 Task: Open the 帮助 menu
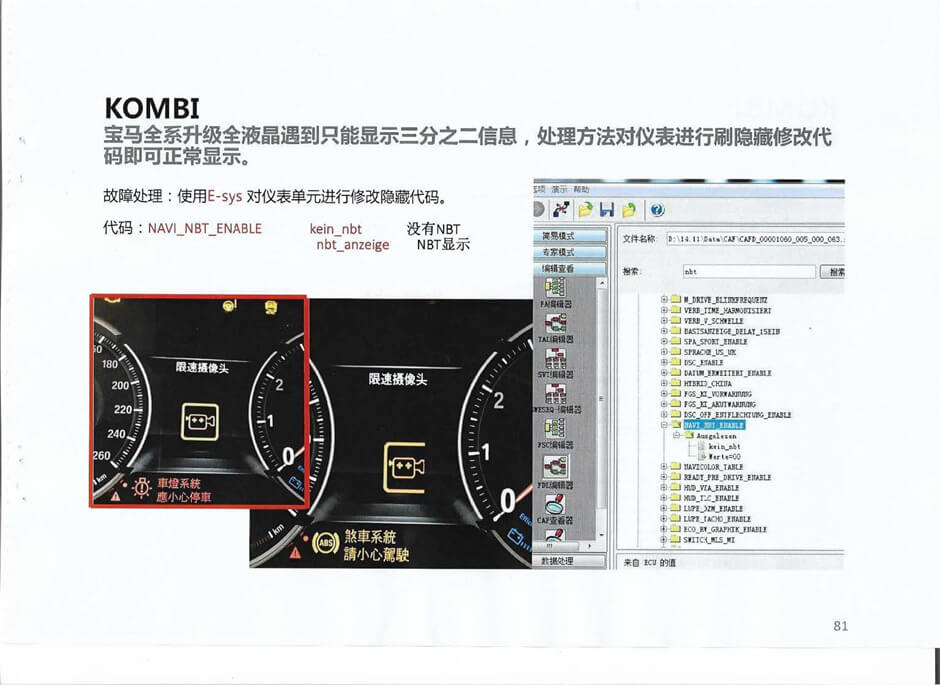coord(582,189)
